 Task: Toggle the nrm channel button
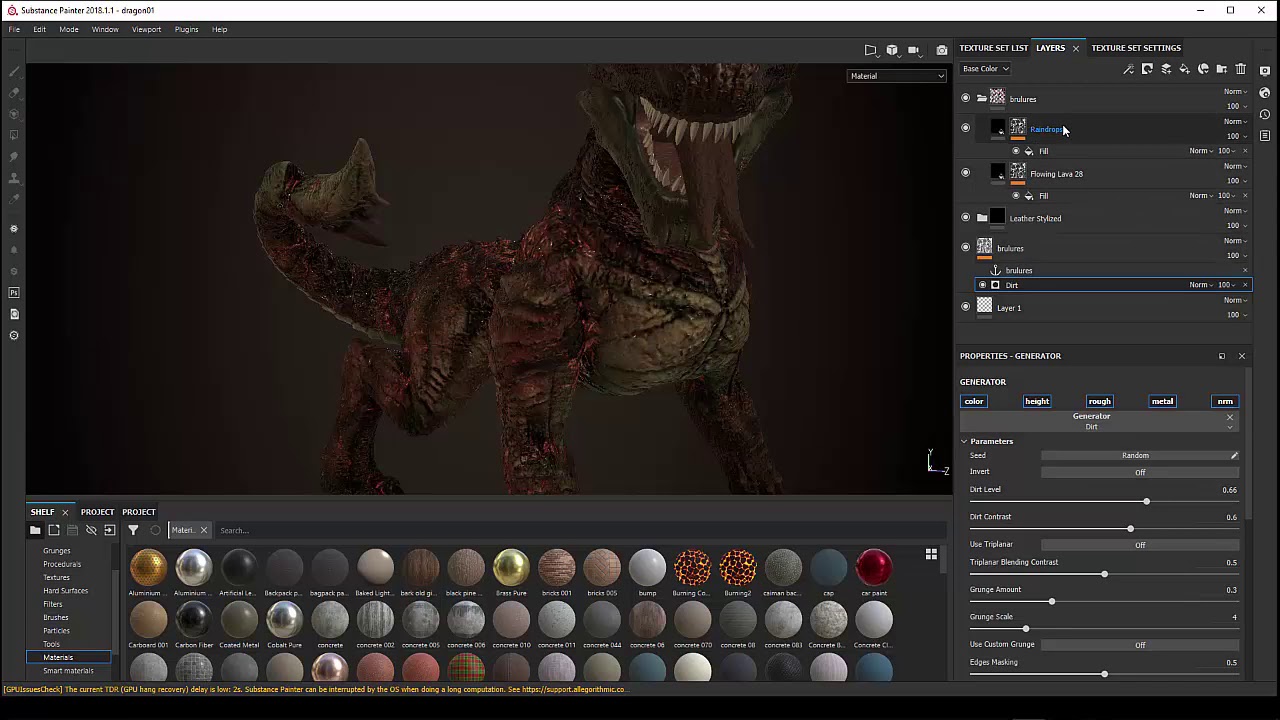(1225, 401)
